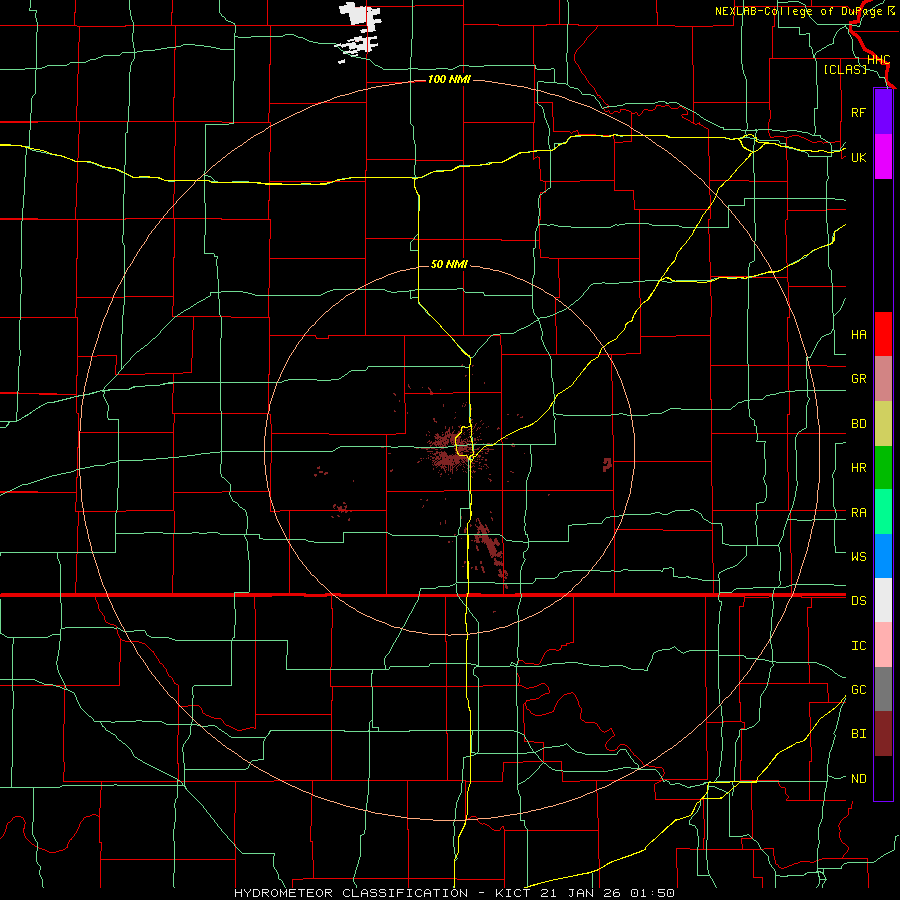900x900 pixels.
Task: Click the BD yellow legend swatch
Action: click(x=883, y=424)
